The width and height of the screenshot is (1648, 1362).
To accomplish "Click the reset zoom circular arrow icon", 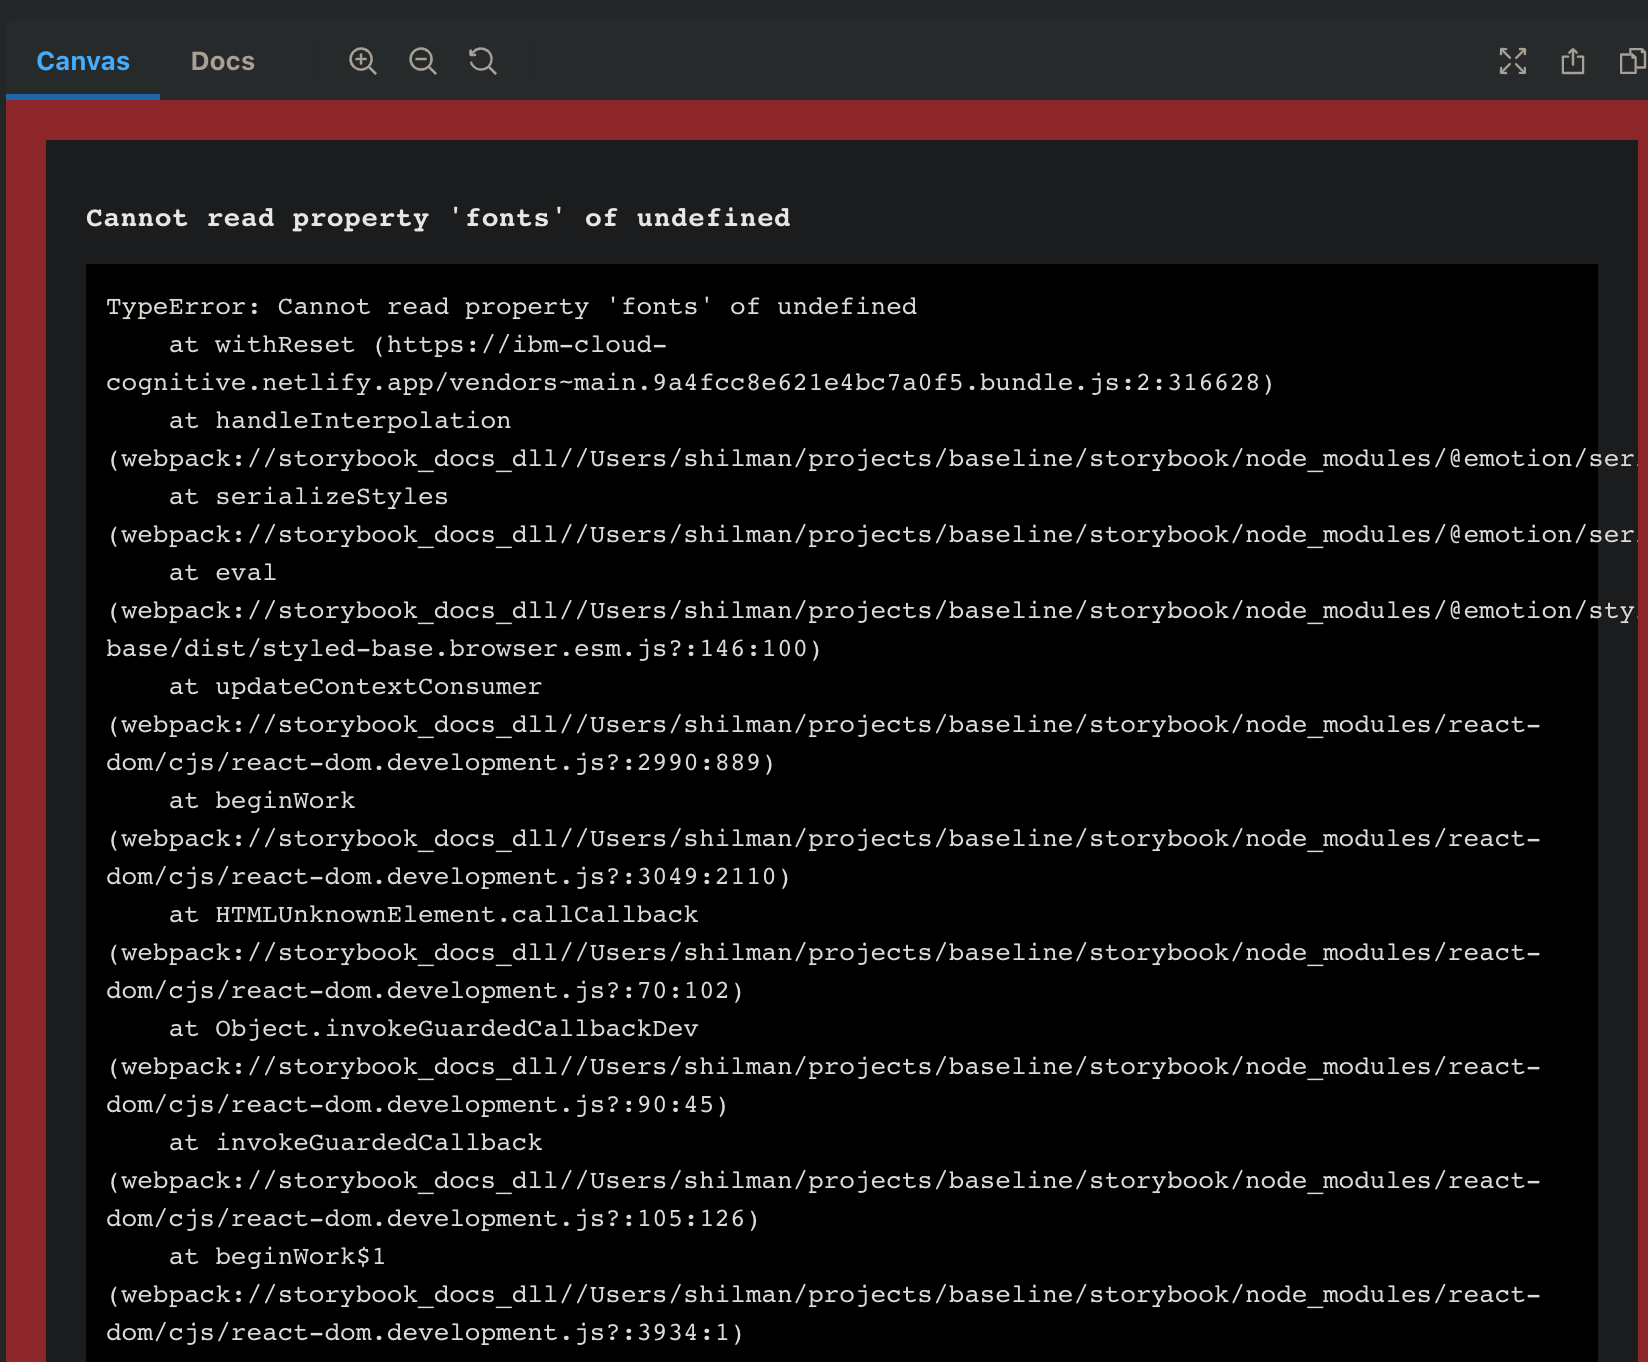I will click(x=483, y=61).
